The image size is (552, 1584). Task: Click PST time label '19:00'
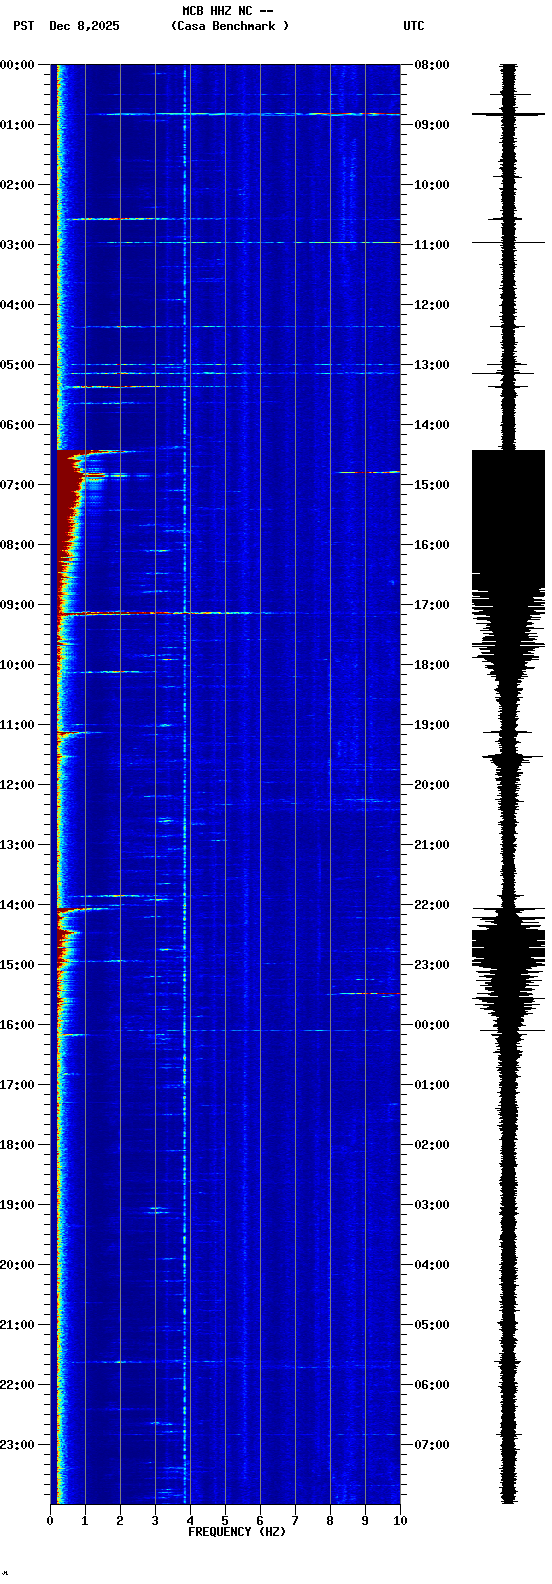click(17, 1205)
